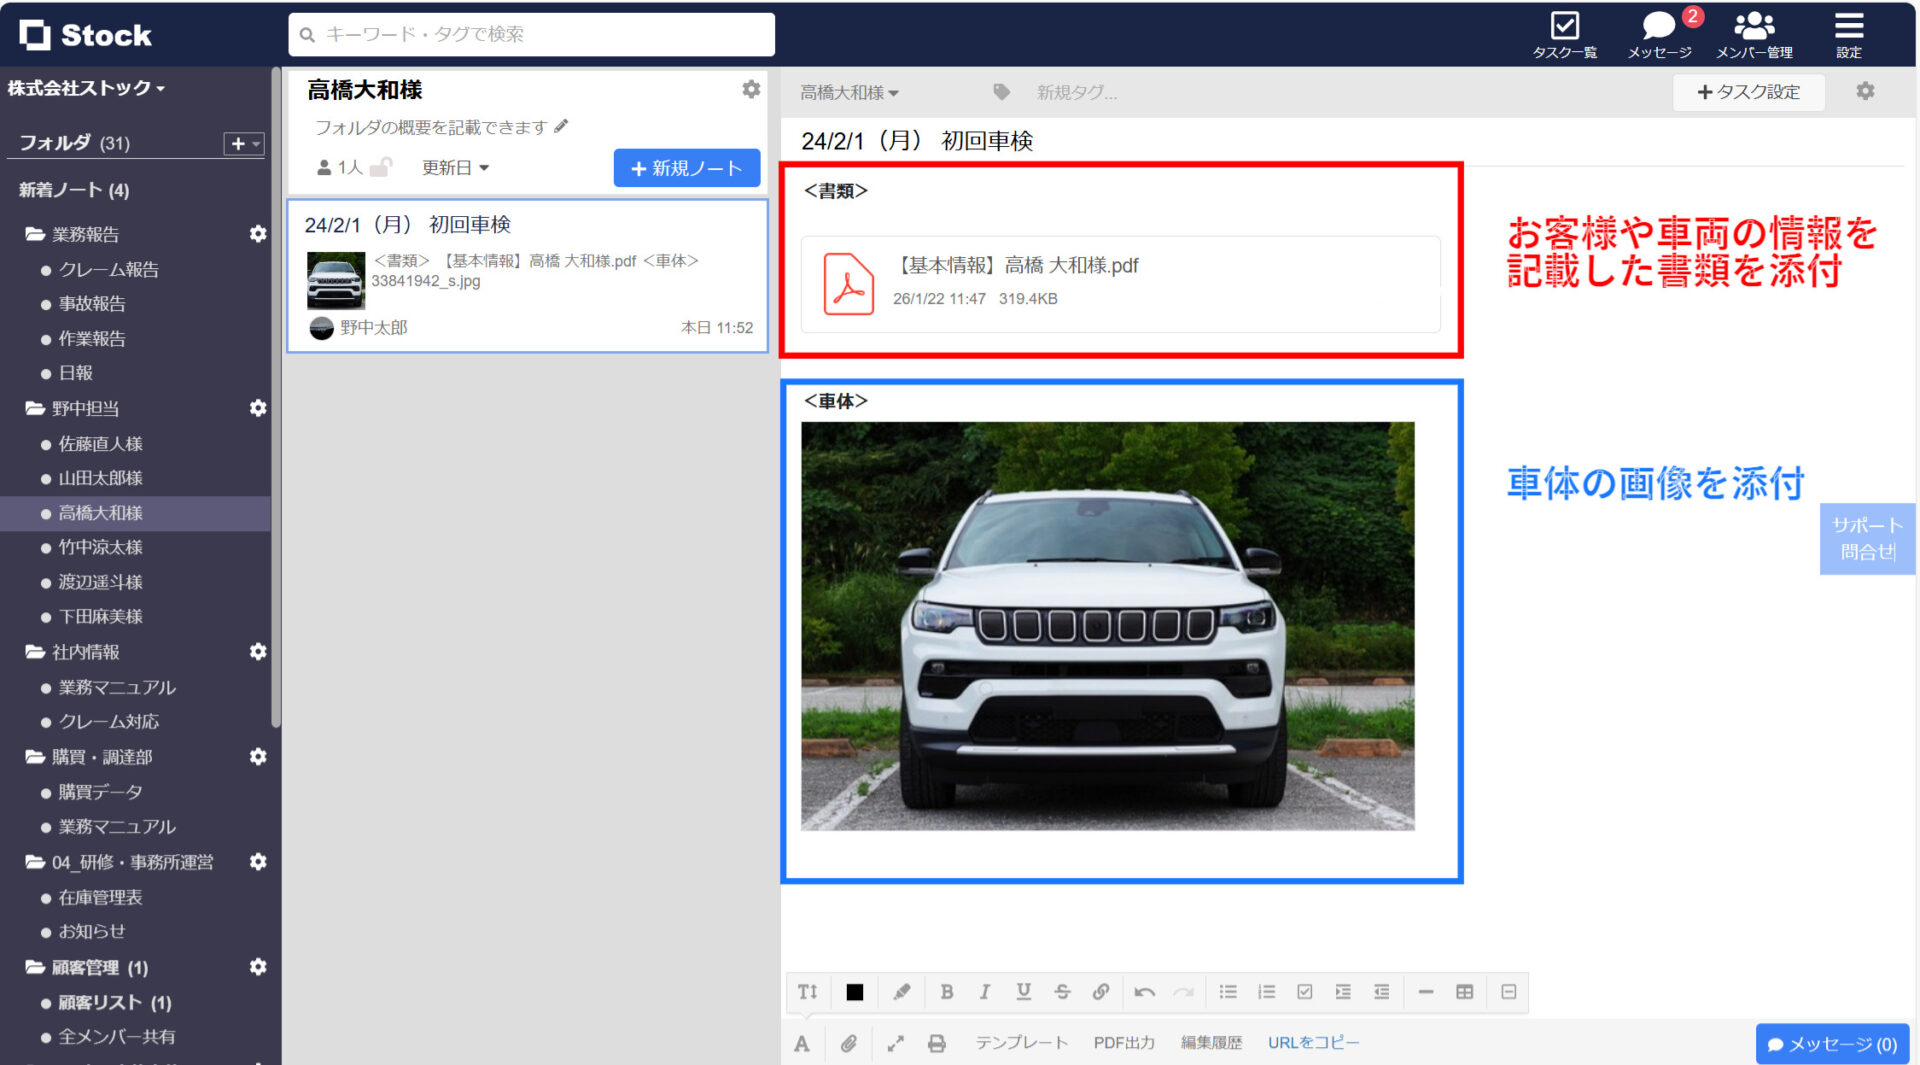Copy the note link via URLをコピー
This screenshot has height=1065, width=1920.
coord(1312,1042)
